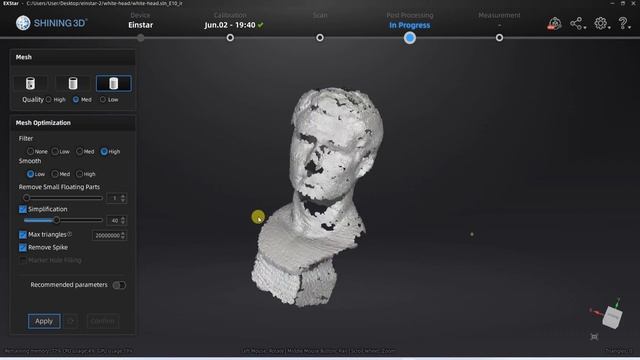
Task: Go to the Device Einstar step
Action: tap(140, 20)
